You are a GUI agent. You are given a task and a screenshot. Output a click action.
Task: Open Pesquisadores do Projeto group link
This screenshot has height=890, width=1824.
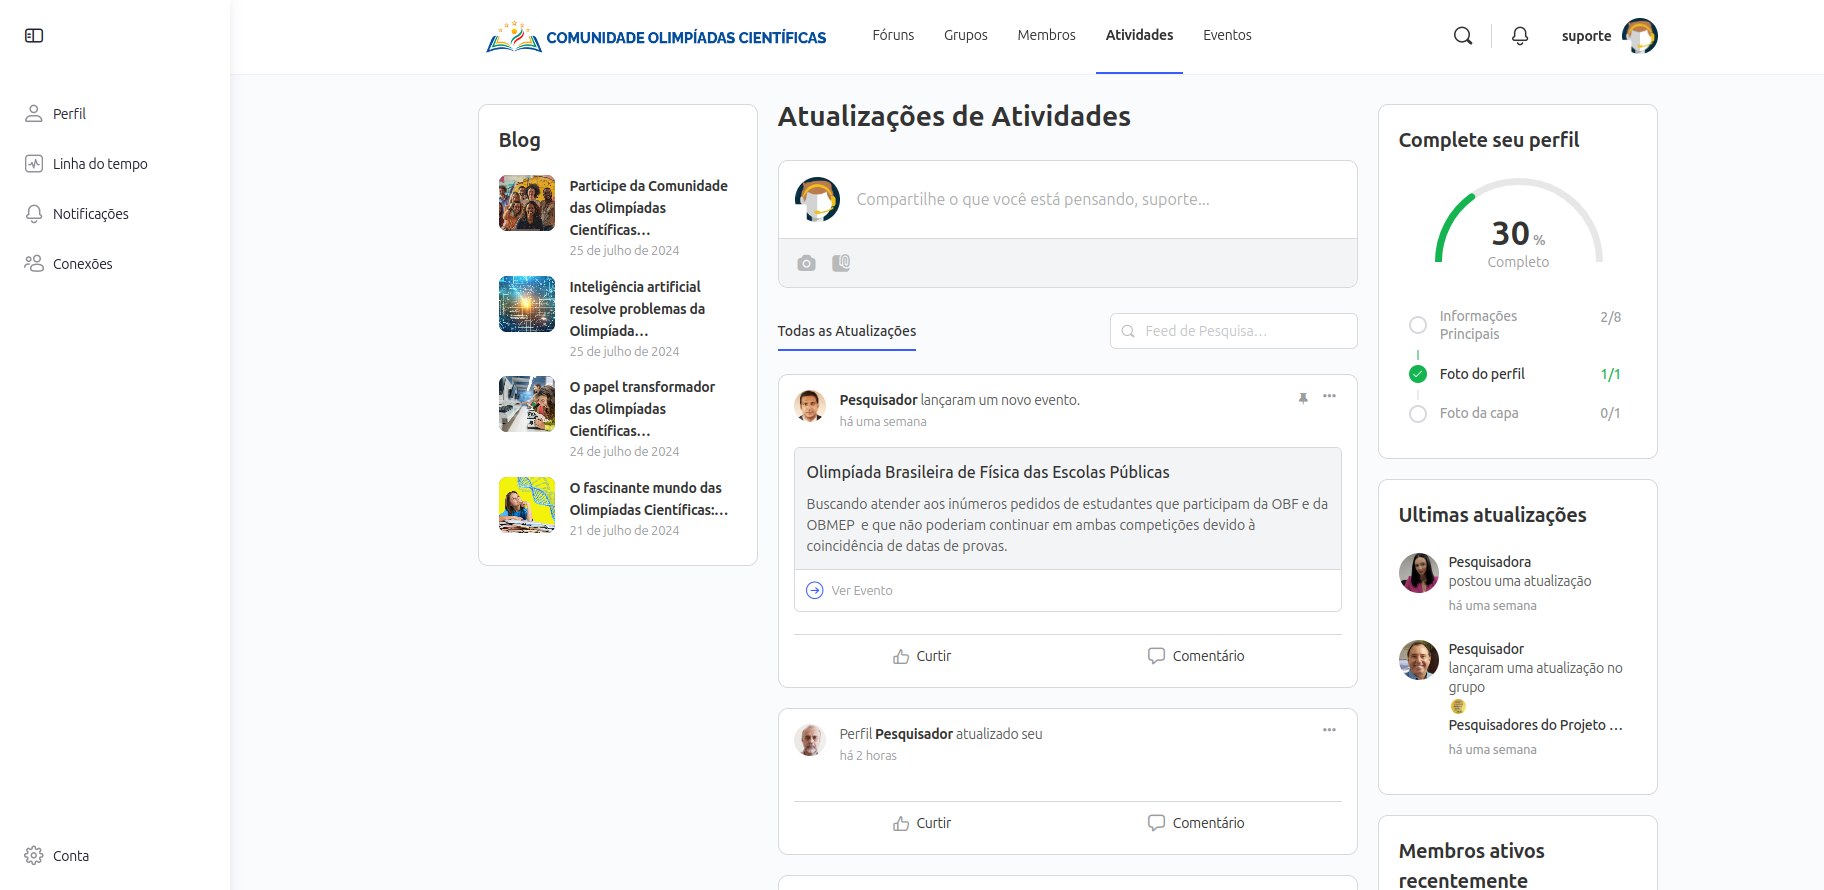click(1535, 726)
